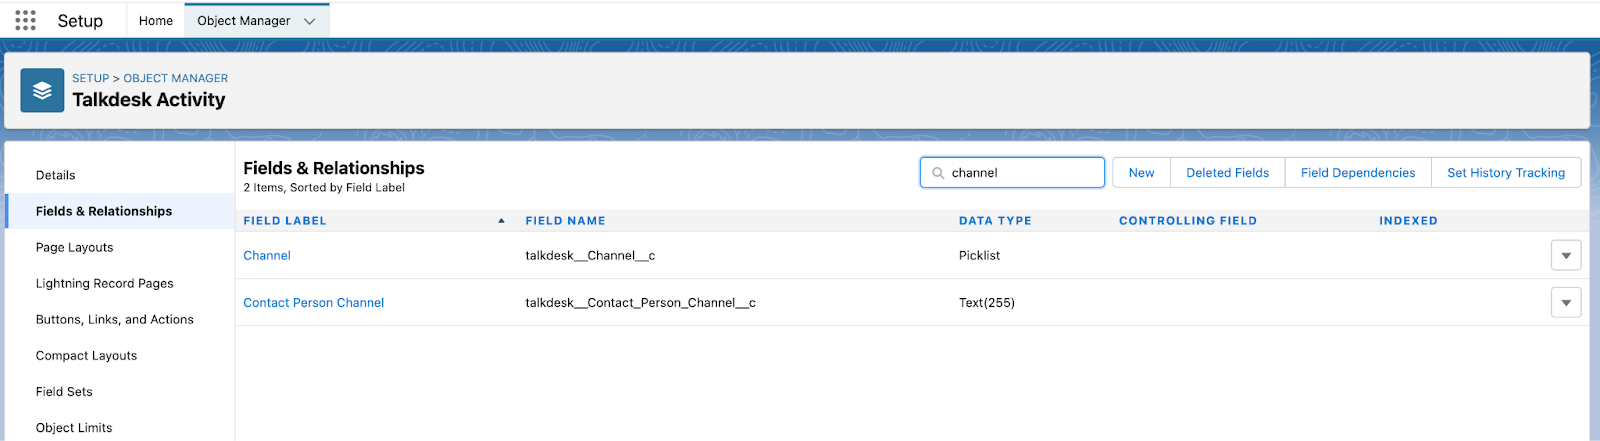Open Field Dependencies
This screenshot has height=441, width=1600.
(x=1358, y=173)
